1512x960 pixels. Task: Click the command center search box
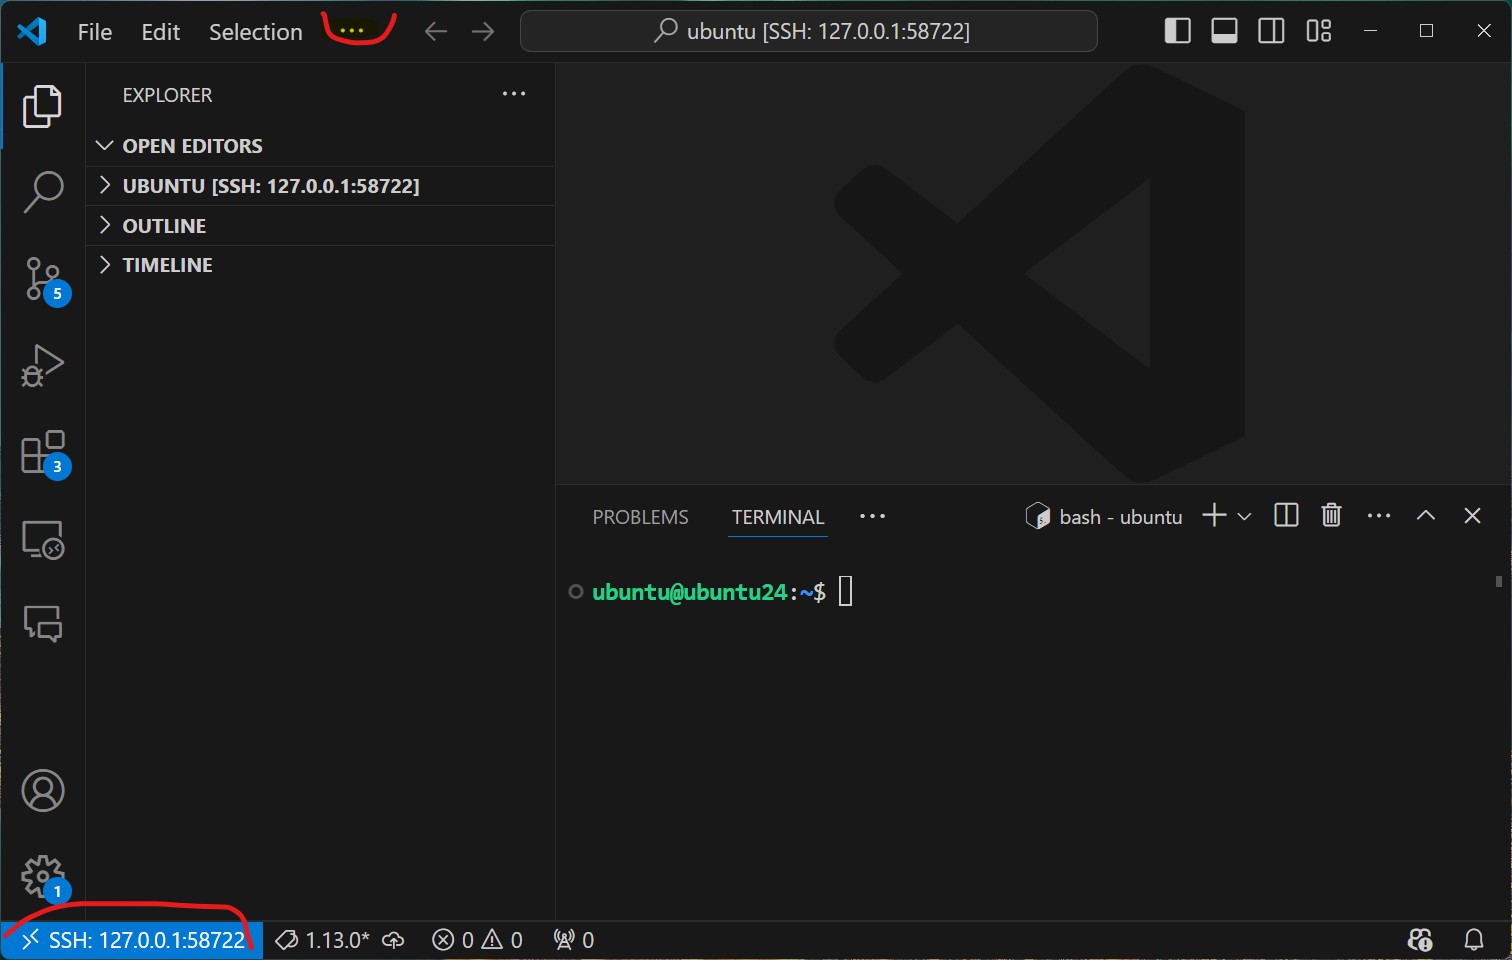coord(808,31)
